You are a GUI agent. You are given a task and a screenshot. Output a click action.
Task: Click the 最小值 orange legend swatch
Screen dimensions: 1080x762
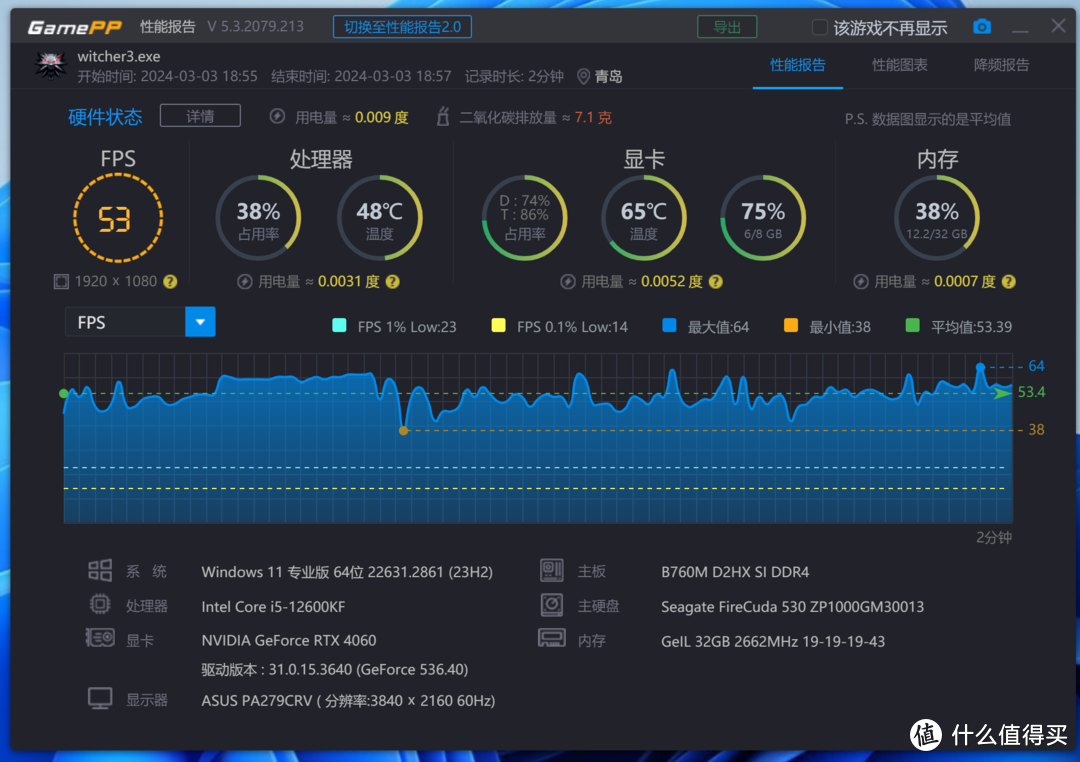(x=791, y=325)
